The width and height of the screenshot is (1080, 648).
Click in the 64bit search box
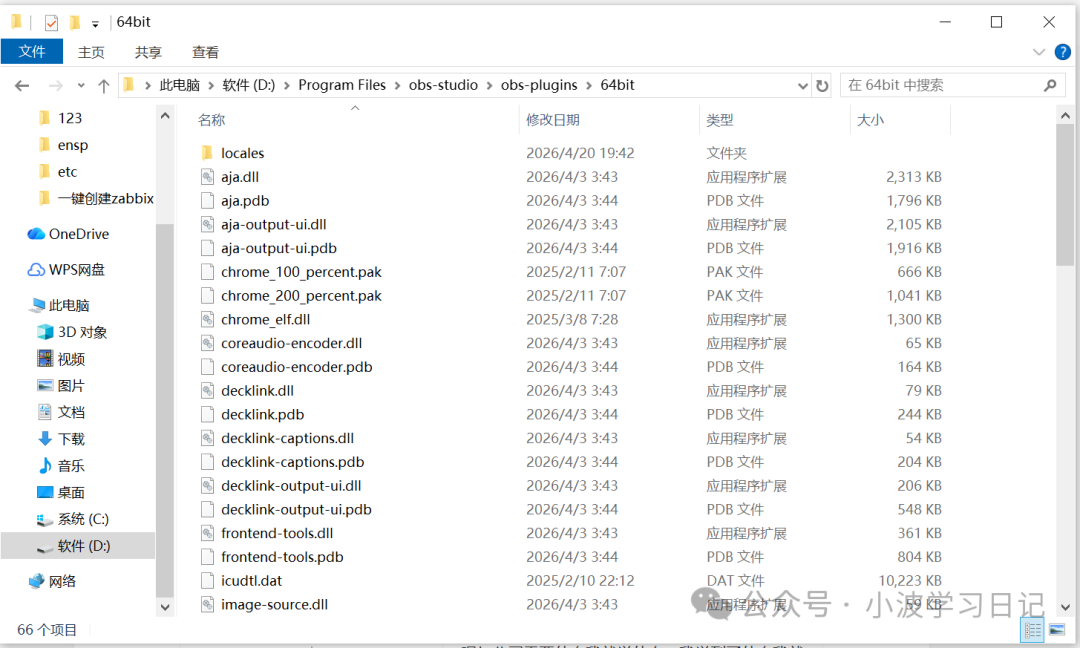tap(938, 86)
